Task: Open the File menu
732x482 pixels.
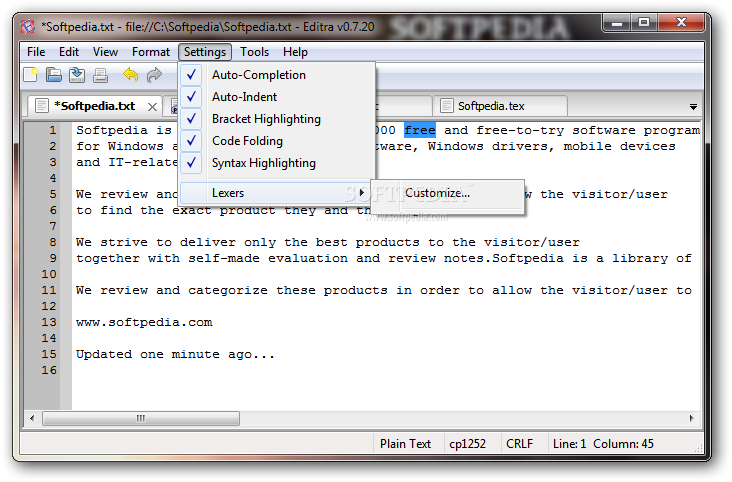Action: (36, 52)
